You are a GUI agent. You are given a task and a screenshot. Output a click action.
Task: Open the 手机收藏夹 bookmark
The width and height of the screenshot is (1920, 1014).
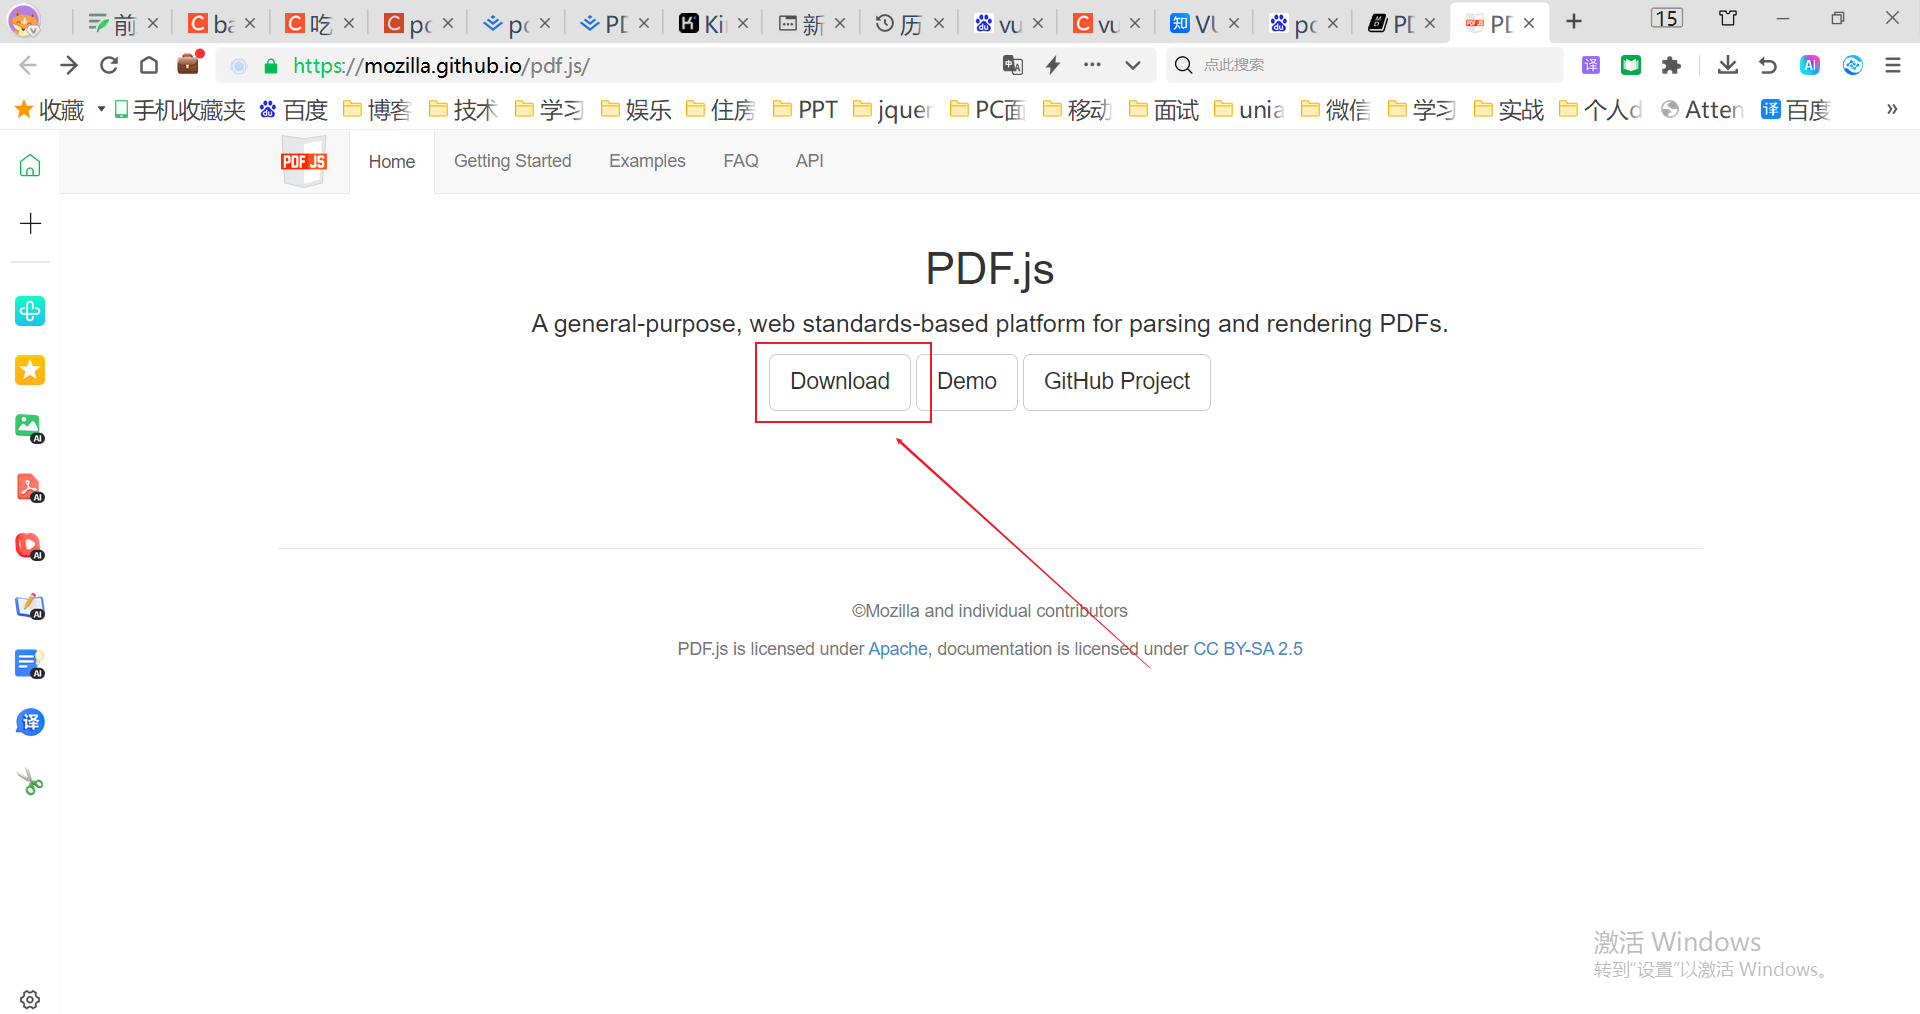click(x=180, y=110)
